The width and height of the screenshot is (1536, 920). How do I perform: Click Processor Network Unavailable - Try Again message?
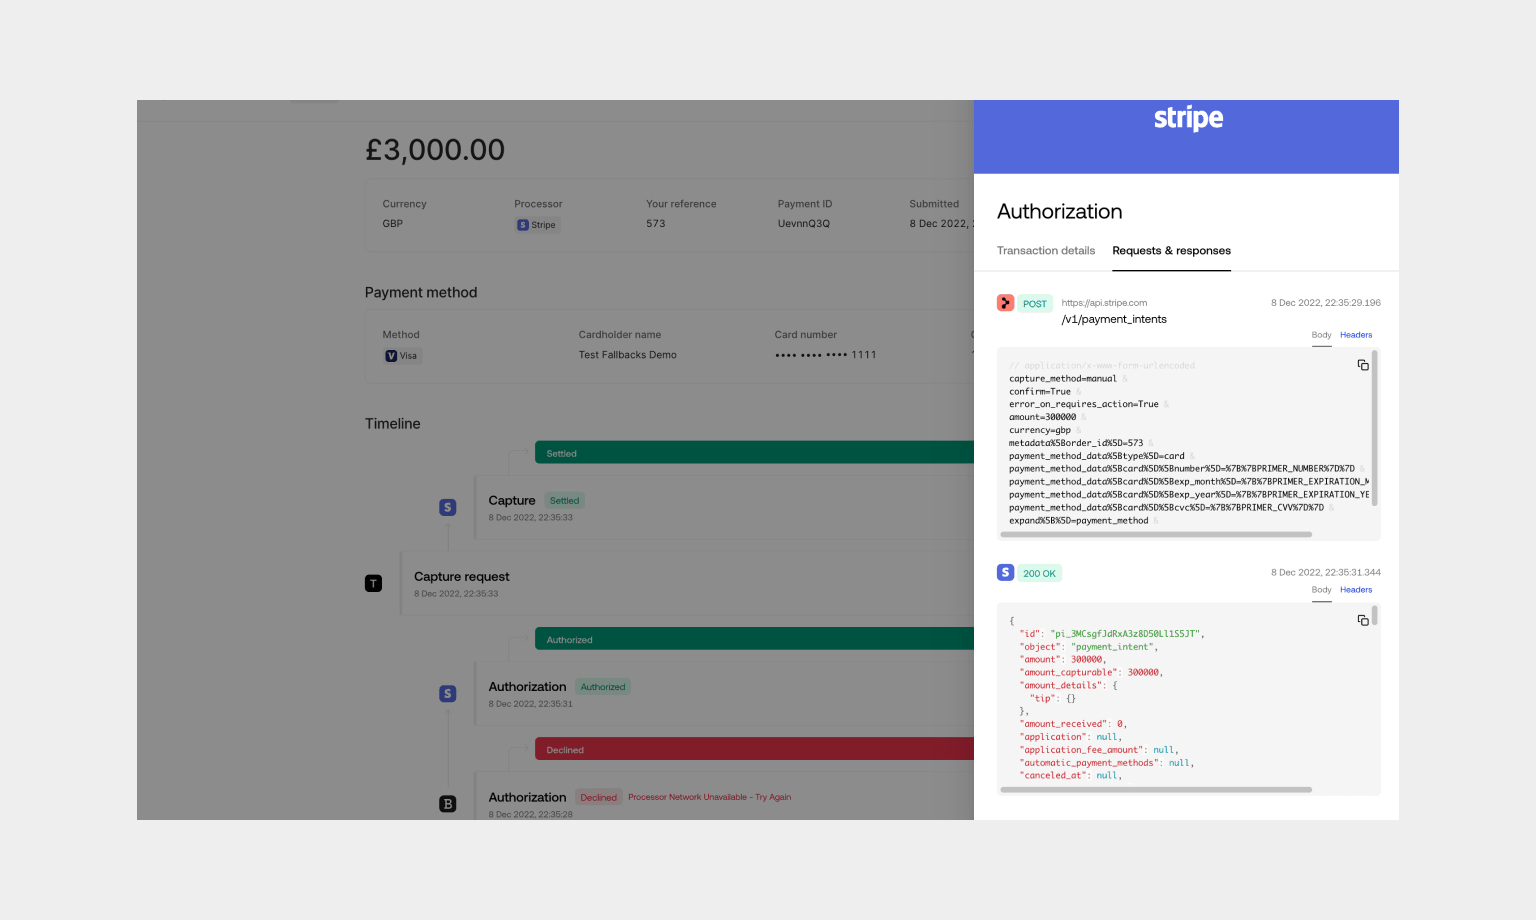709,797
